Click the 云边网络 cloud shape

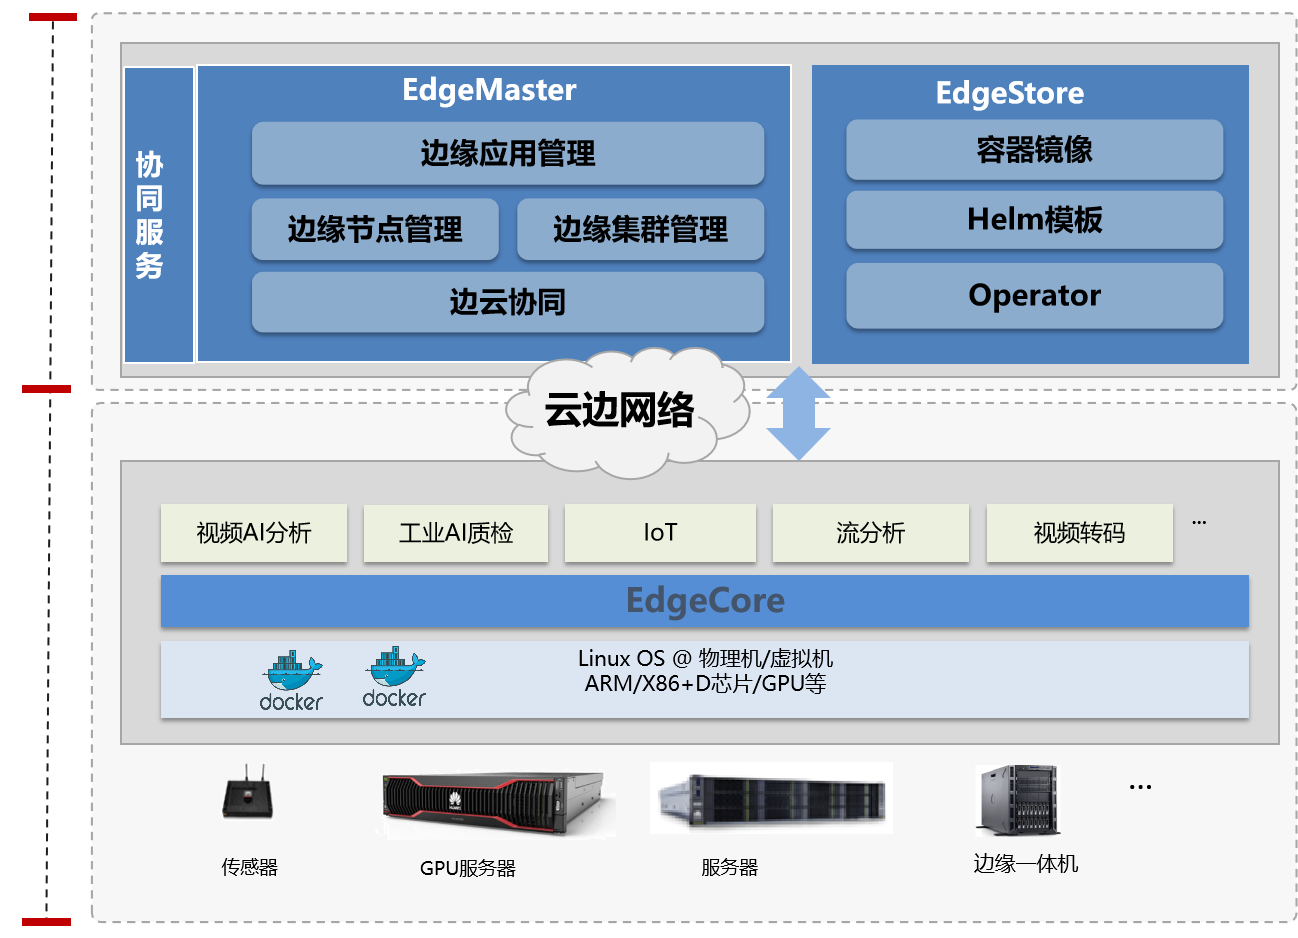click(x=620, y=411)
